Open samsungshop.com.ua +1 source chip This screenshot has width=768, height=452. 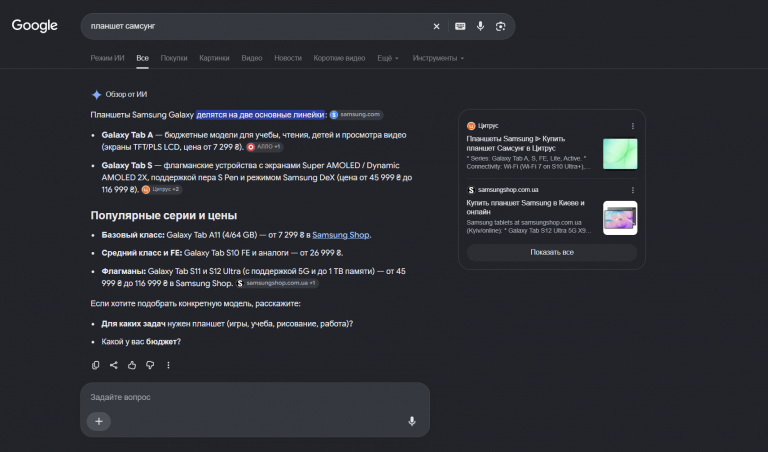277,283
